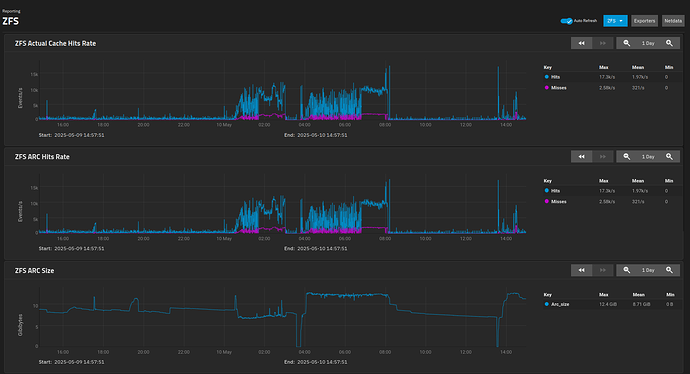Step back in ZFS Actual Cache Hits Rate chart

[581, 43]
